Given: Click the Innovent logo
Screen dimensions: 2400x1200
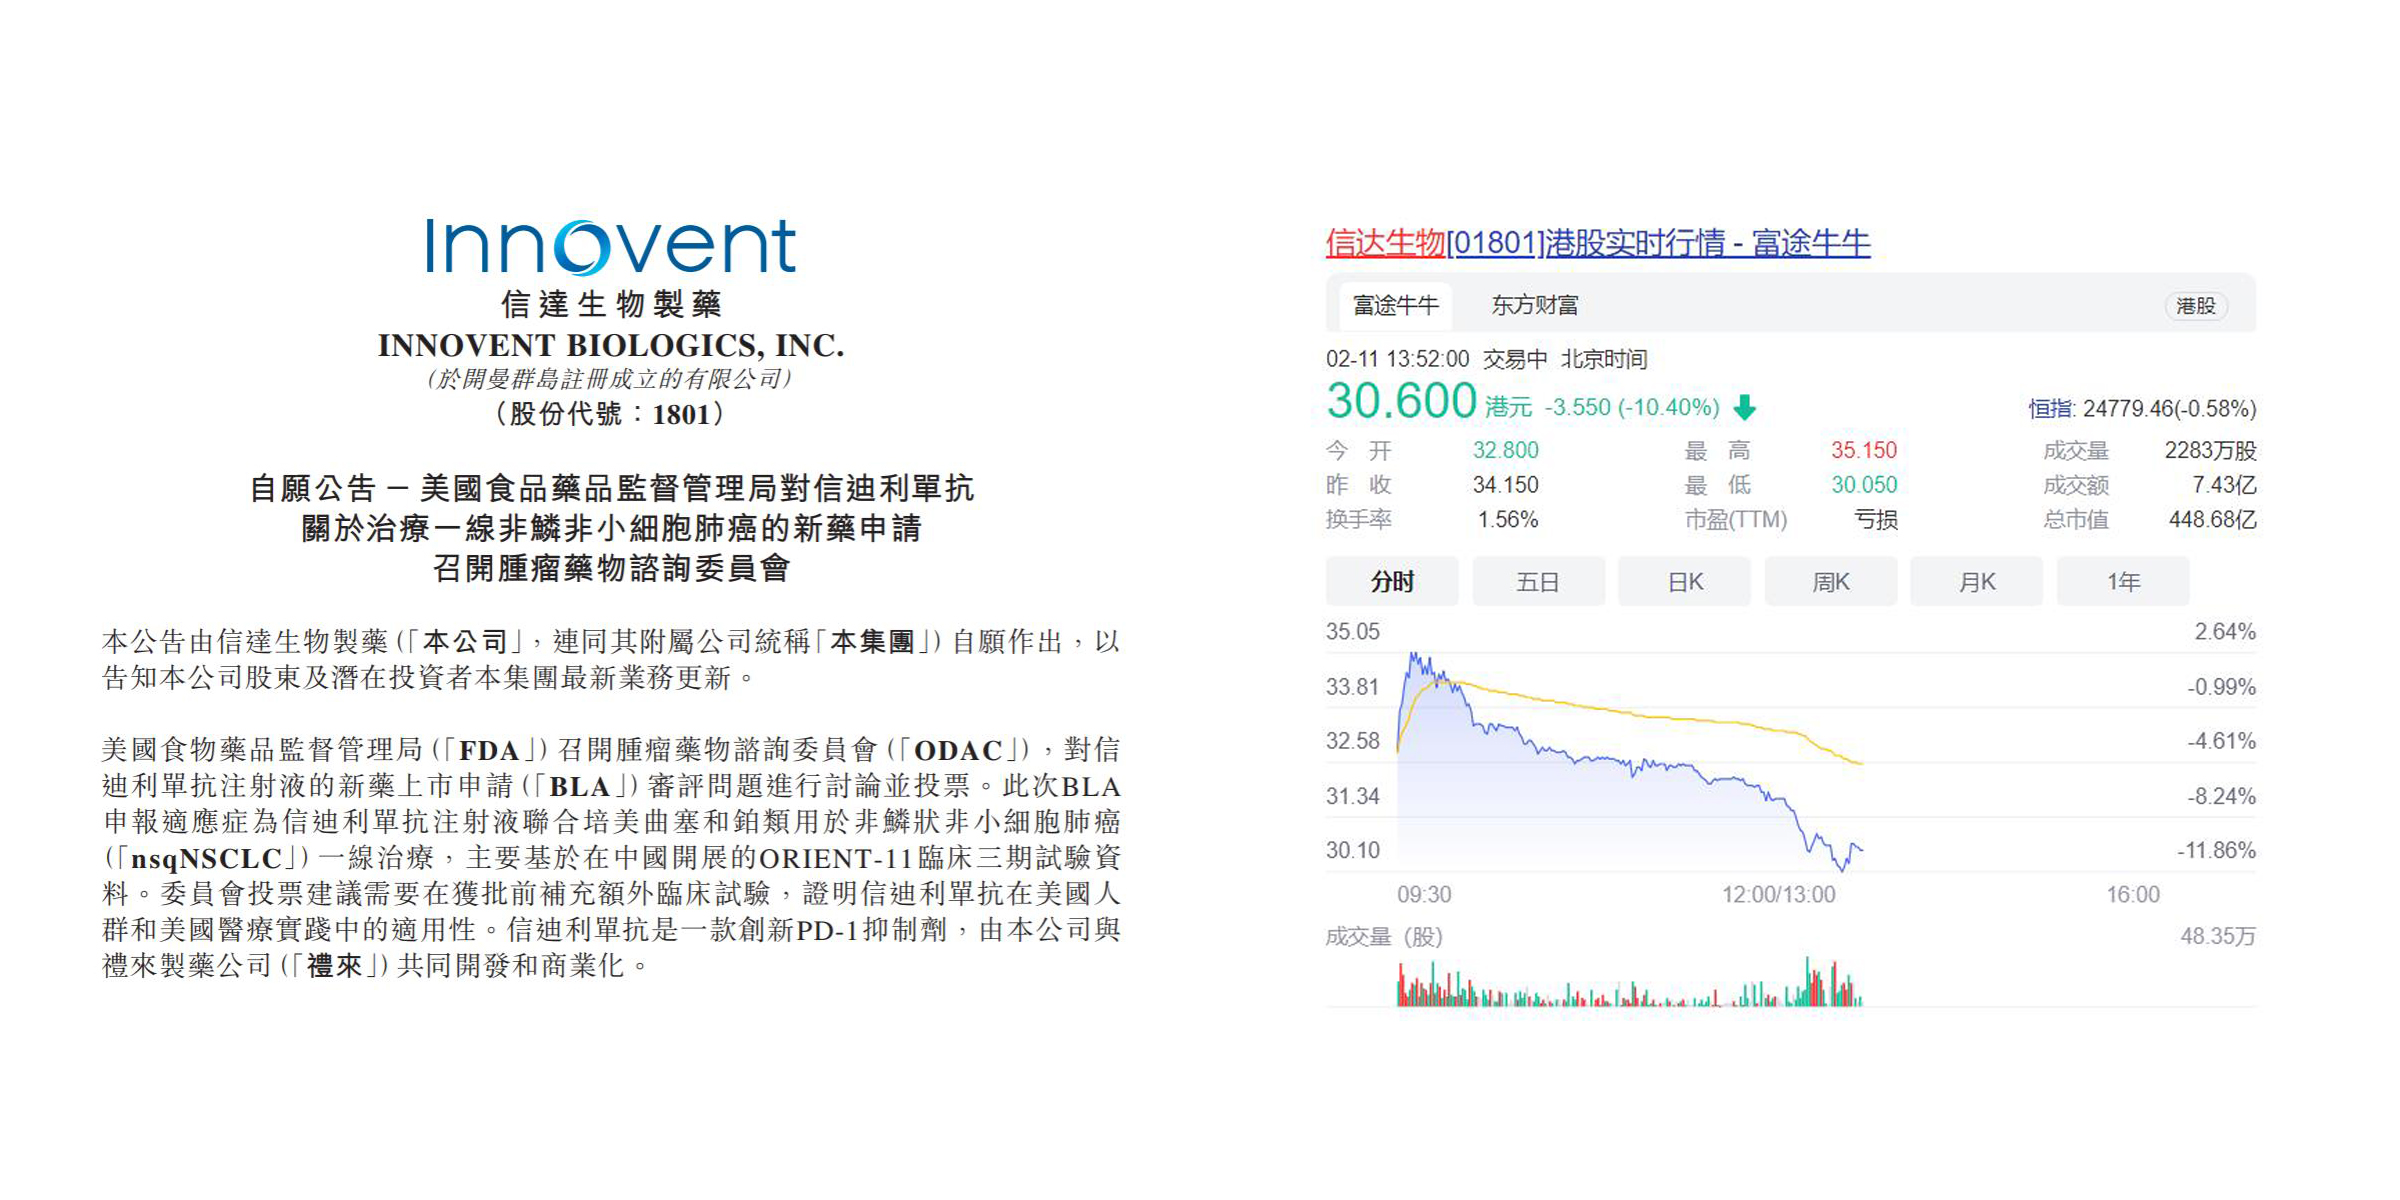Looking at the screenshot, I should click(610, 247).
